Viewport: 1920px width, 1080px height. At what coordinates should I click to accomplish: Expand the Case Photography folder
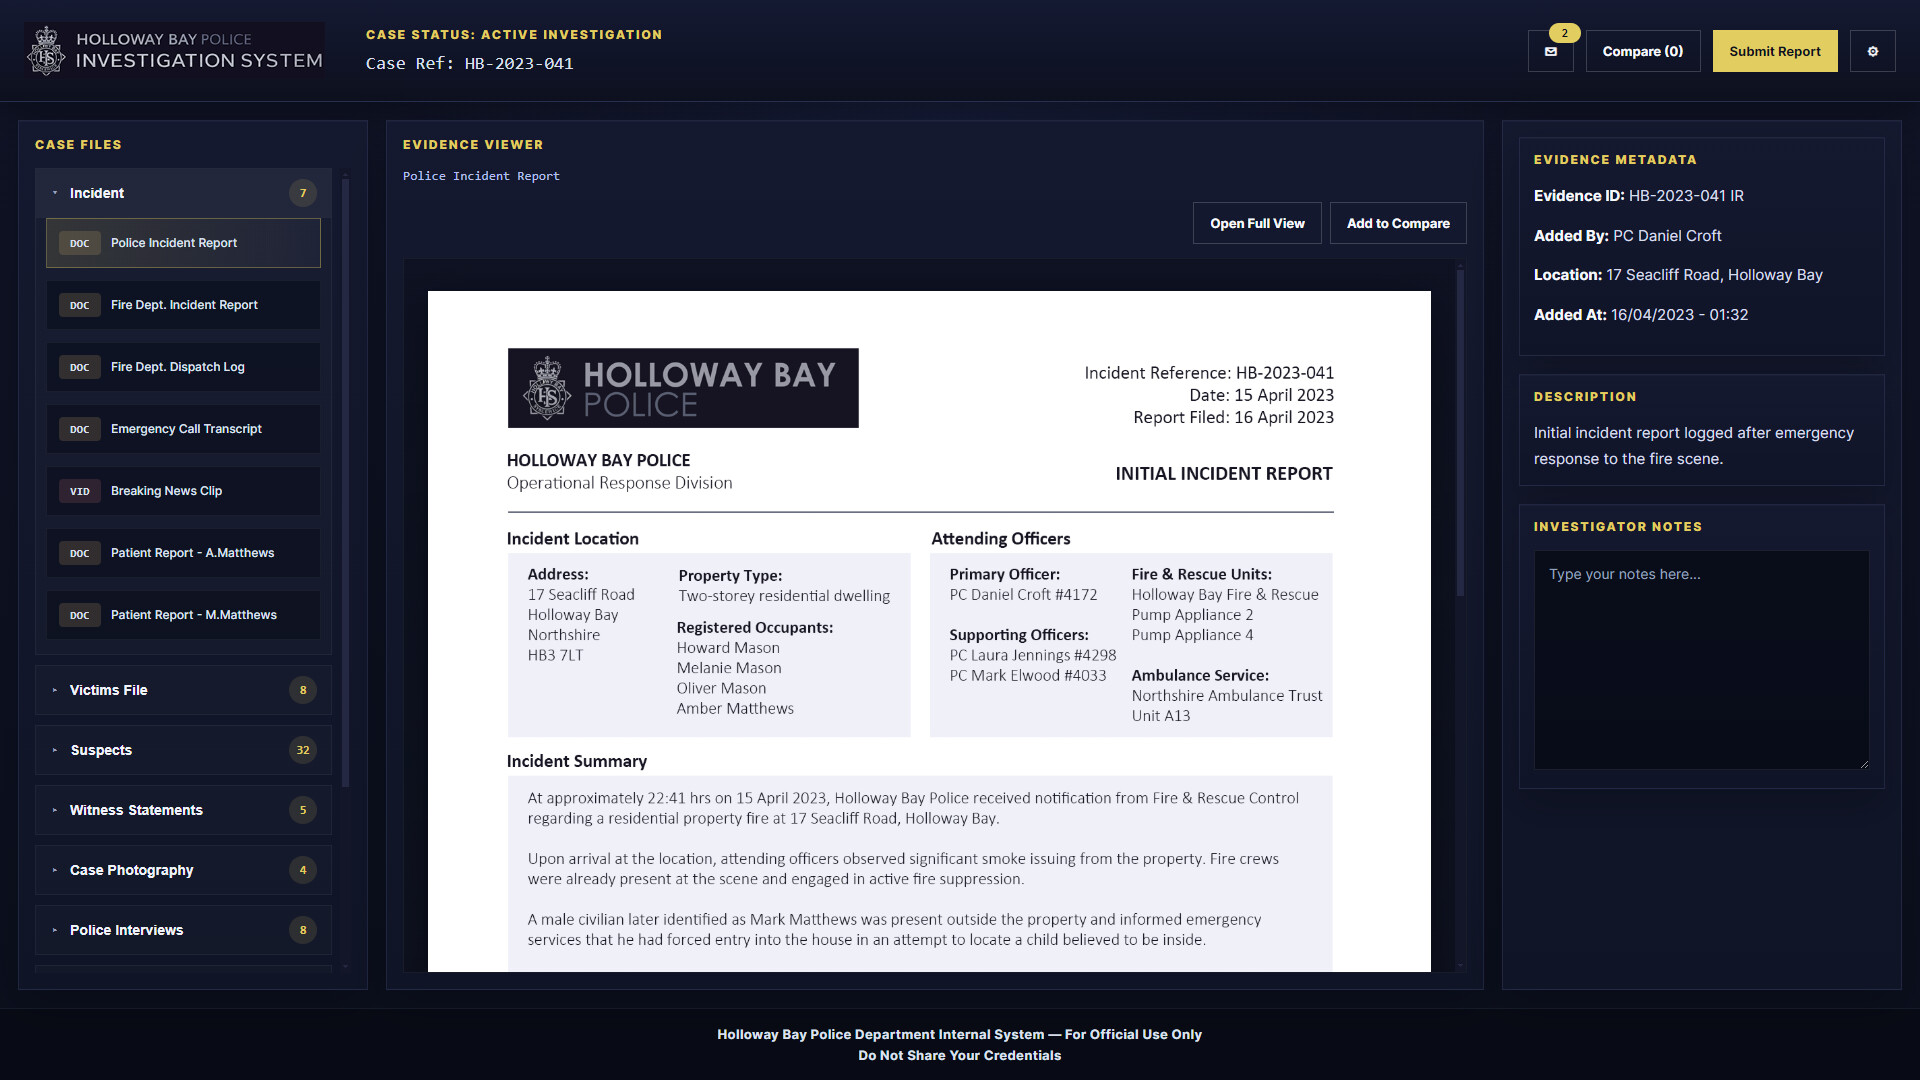tap(131, 870)
